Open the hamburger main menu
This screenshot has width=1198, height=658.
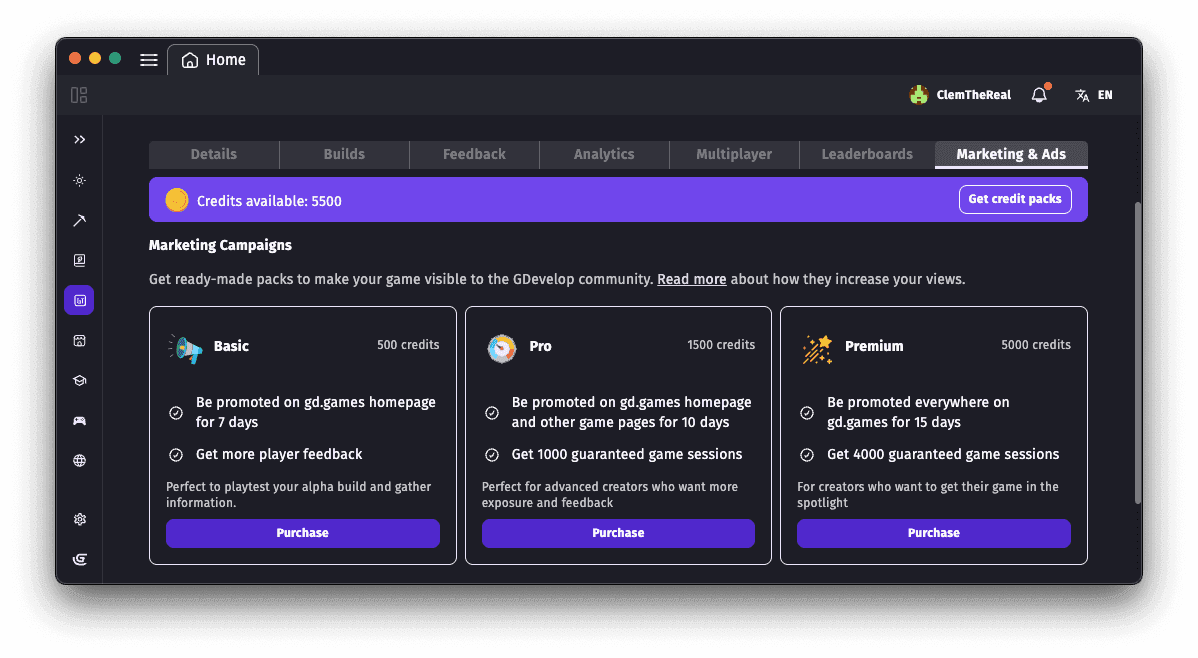(149, 60)
